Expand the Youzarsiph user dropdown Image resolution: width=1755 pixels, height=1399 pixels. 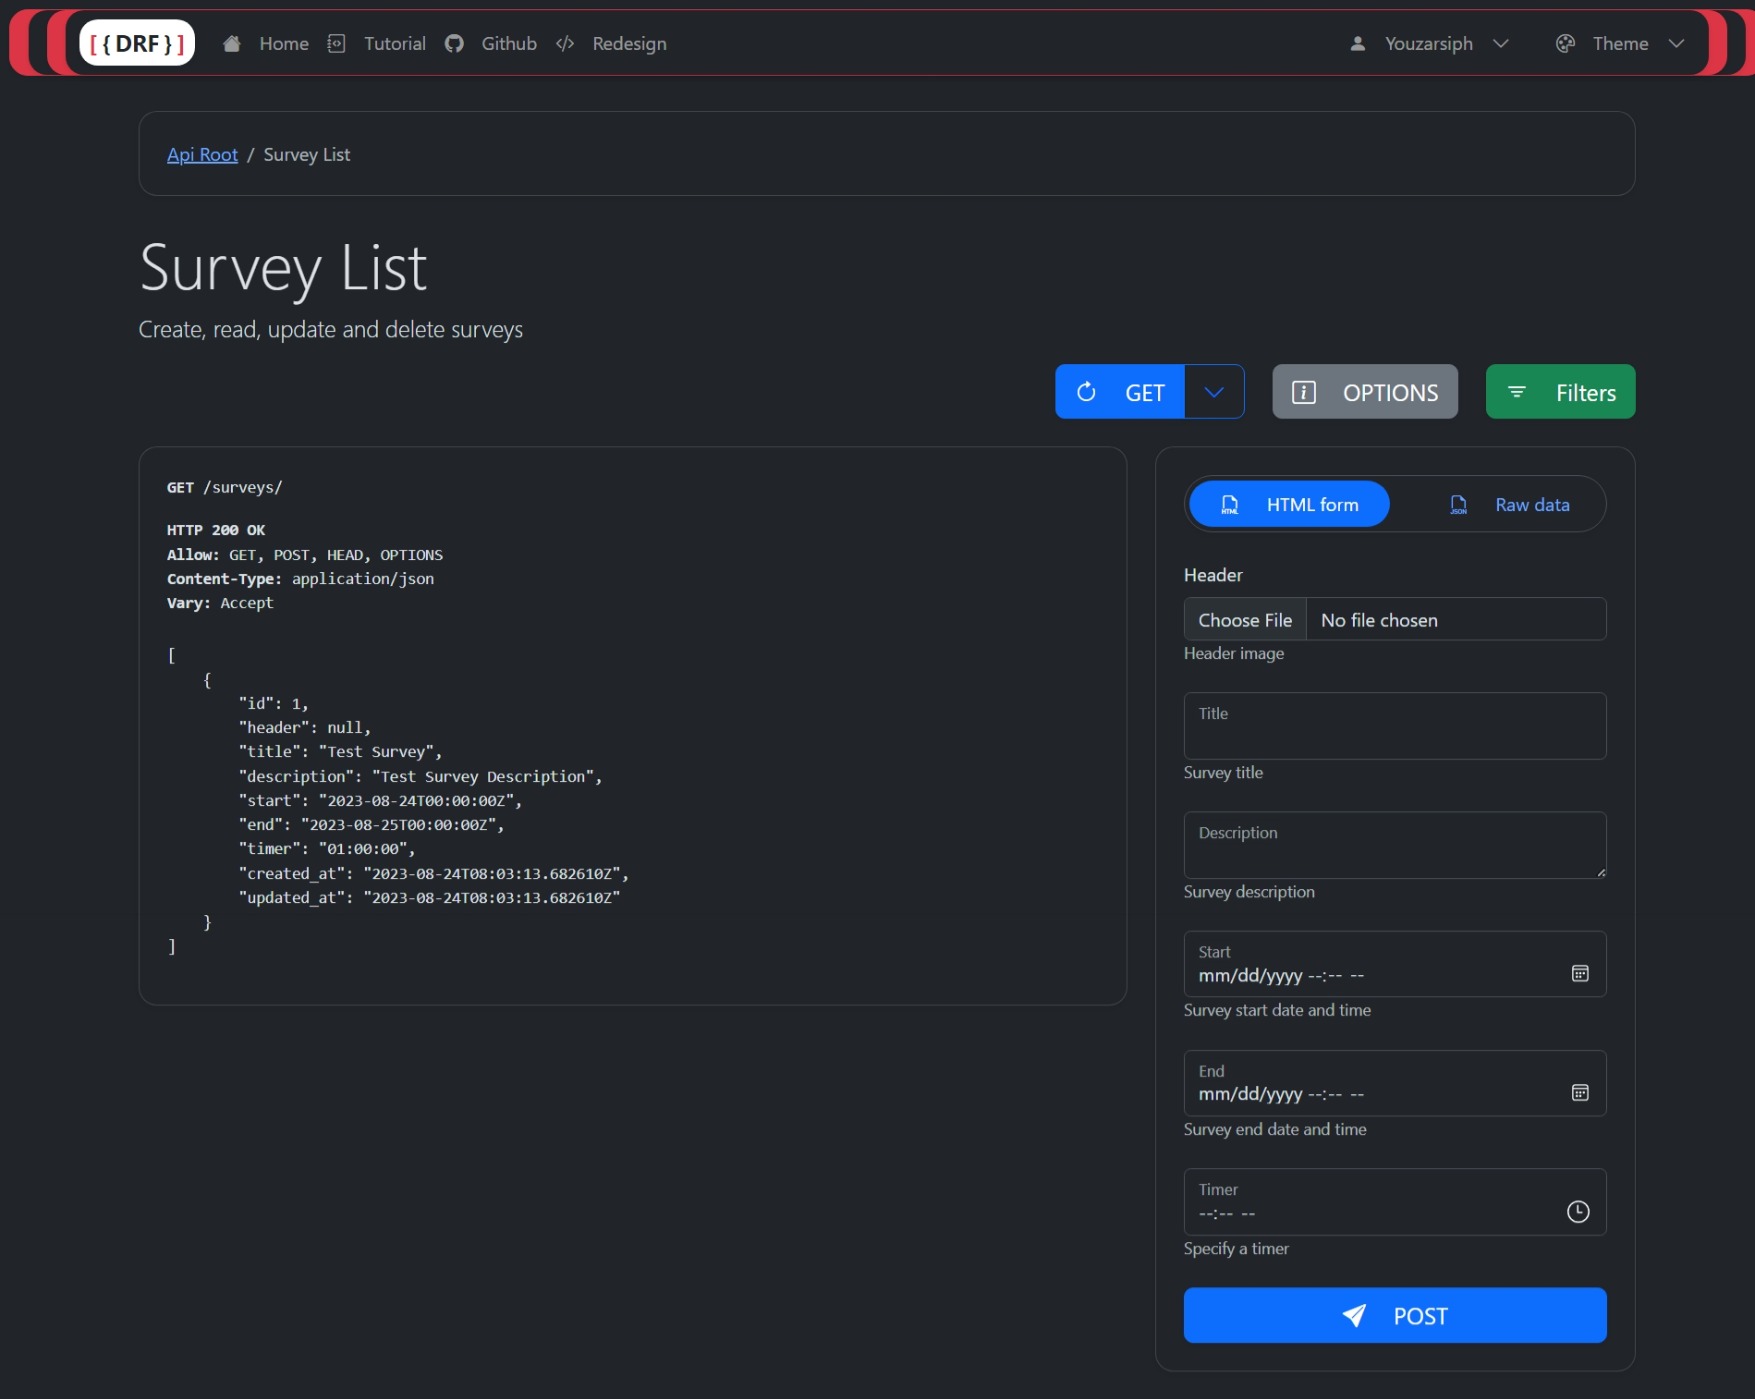tap(1429, 43)
